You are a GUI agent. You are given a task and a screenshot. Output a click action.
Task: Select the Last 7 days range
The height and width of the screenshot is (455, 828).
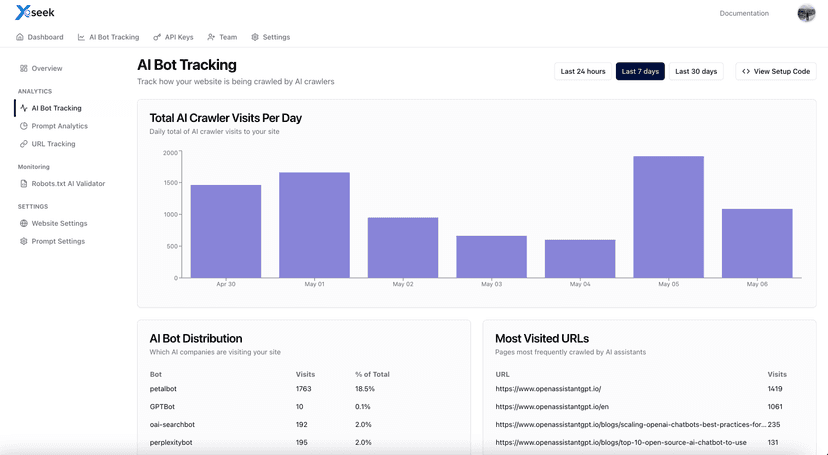(x=640, y=71)
